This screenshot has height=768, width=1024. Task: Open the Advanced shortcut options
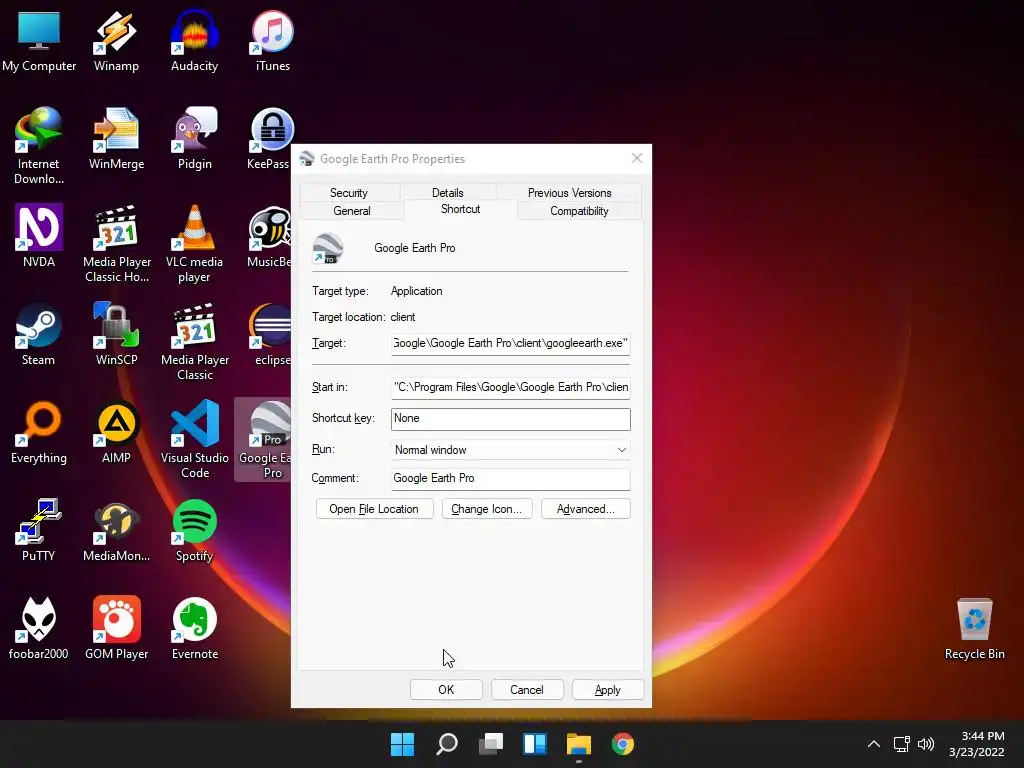point(586,509)
